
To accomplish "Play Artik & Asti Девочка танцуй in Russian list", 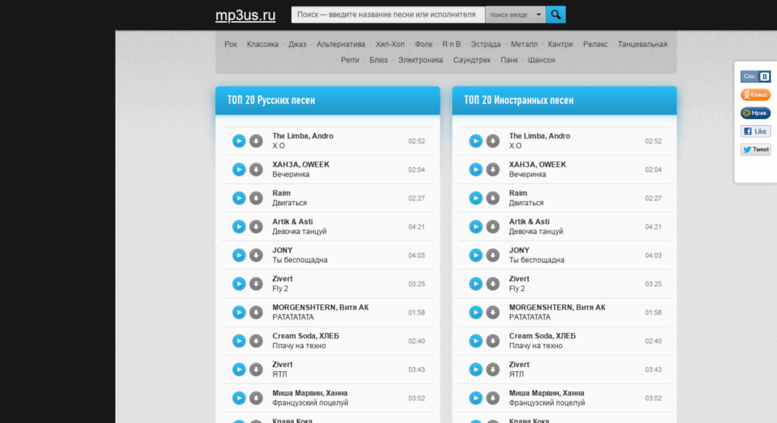I will tap(239, 227).
